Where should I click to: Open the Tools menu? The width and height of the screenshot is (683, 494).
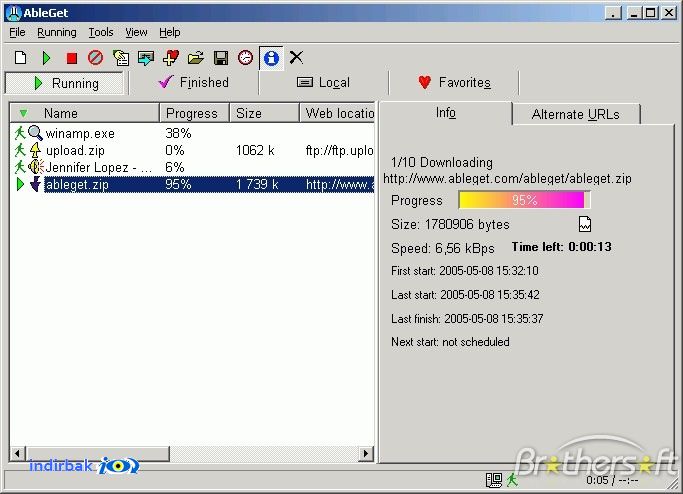[x=101, y=32]
